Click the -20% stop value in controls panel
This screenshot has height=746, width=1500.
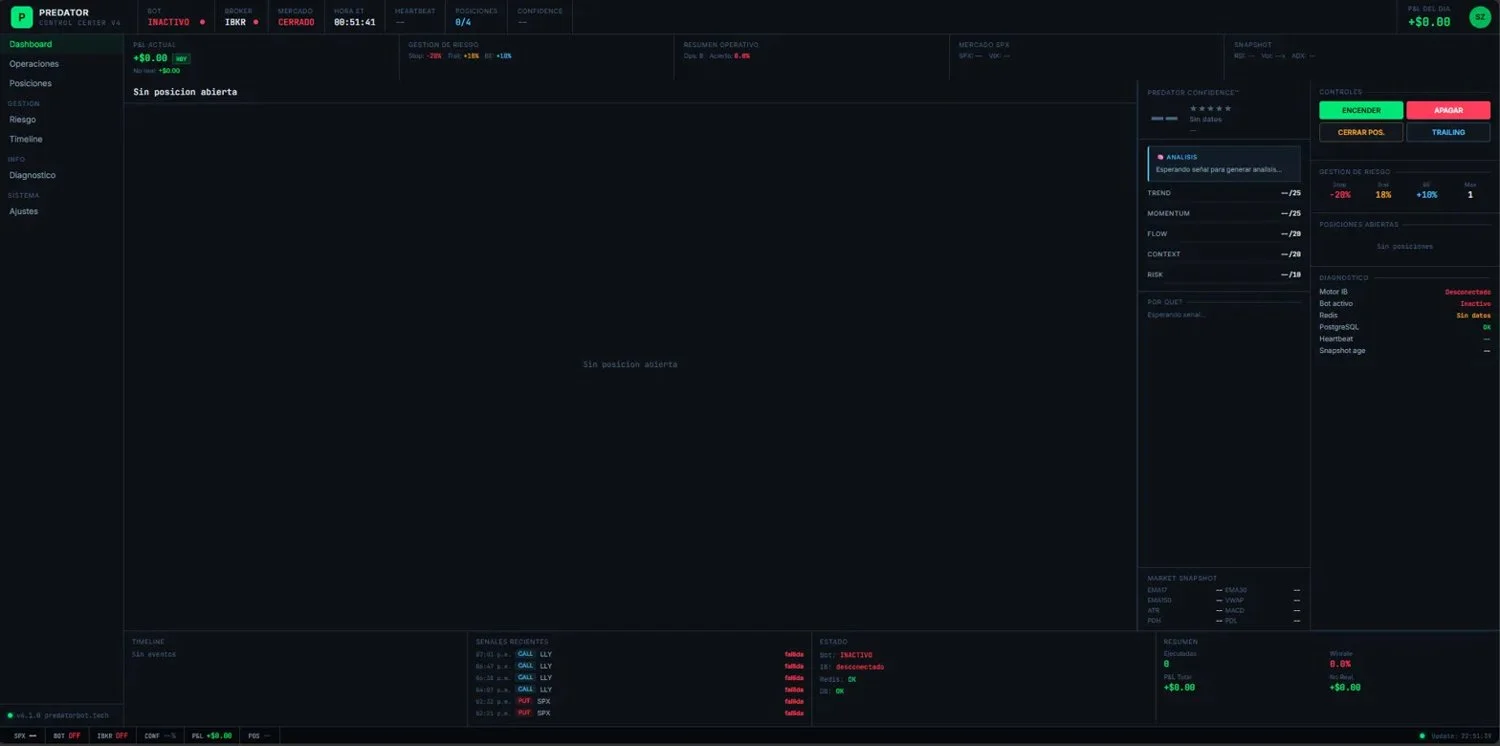click(1340, 195)
